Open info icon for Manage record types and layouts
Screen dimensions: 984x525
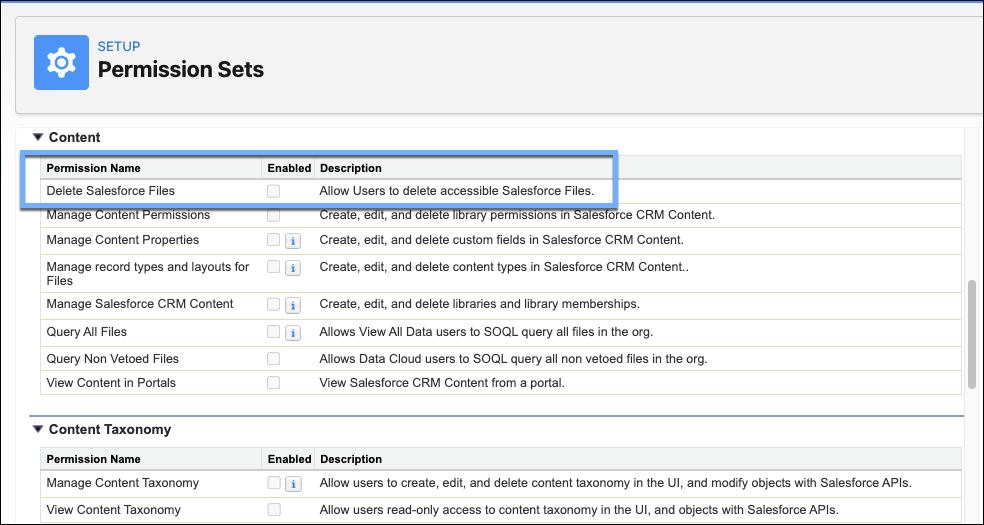point(292,268)
